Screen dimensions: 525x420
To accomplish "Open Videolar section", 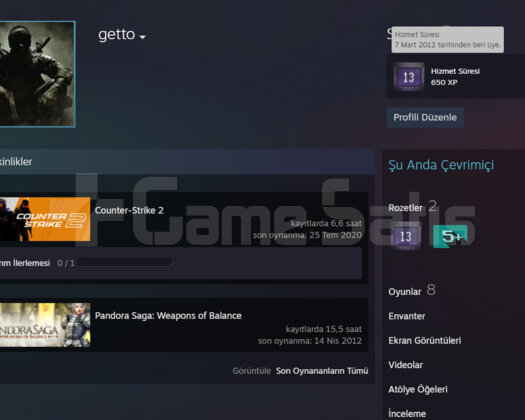I will (x=405, y=365).
